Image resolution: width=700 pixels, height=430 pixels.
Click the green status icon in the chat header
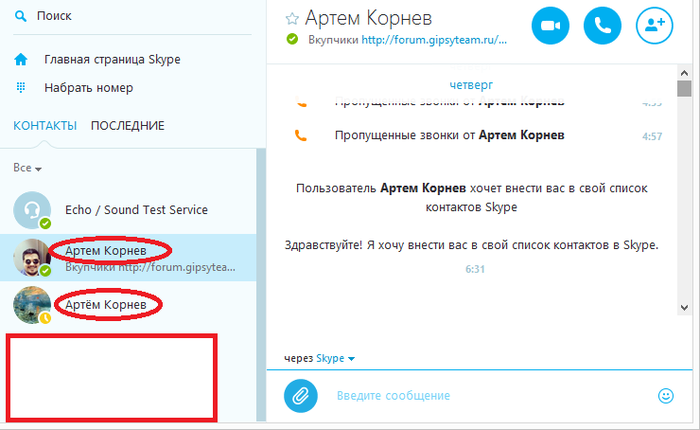point(292,39)
